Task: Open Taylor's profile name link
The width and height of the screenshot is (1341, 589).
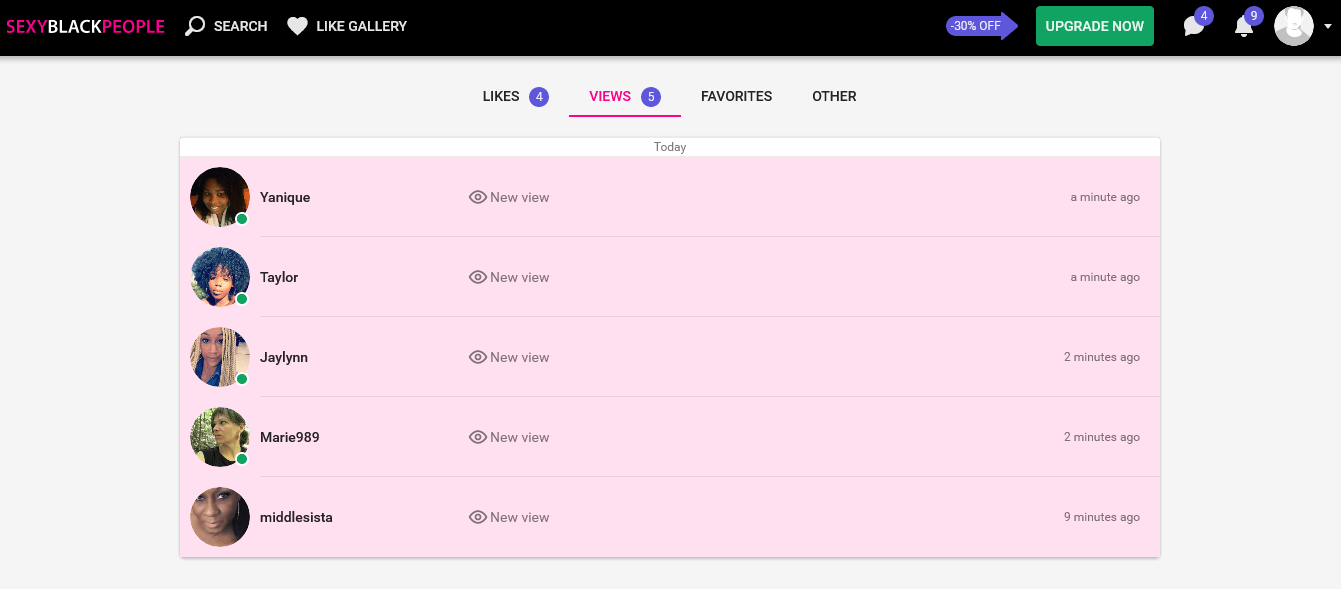Action: coord(279,277)
